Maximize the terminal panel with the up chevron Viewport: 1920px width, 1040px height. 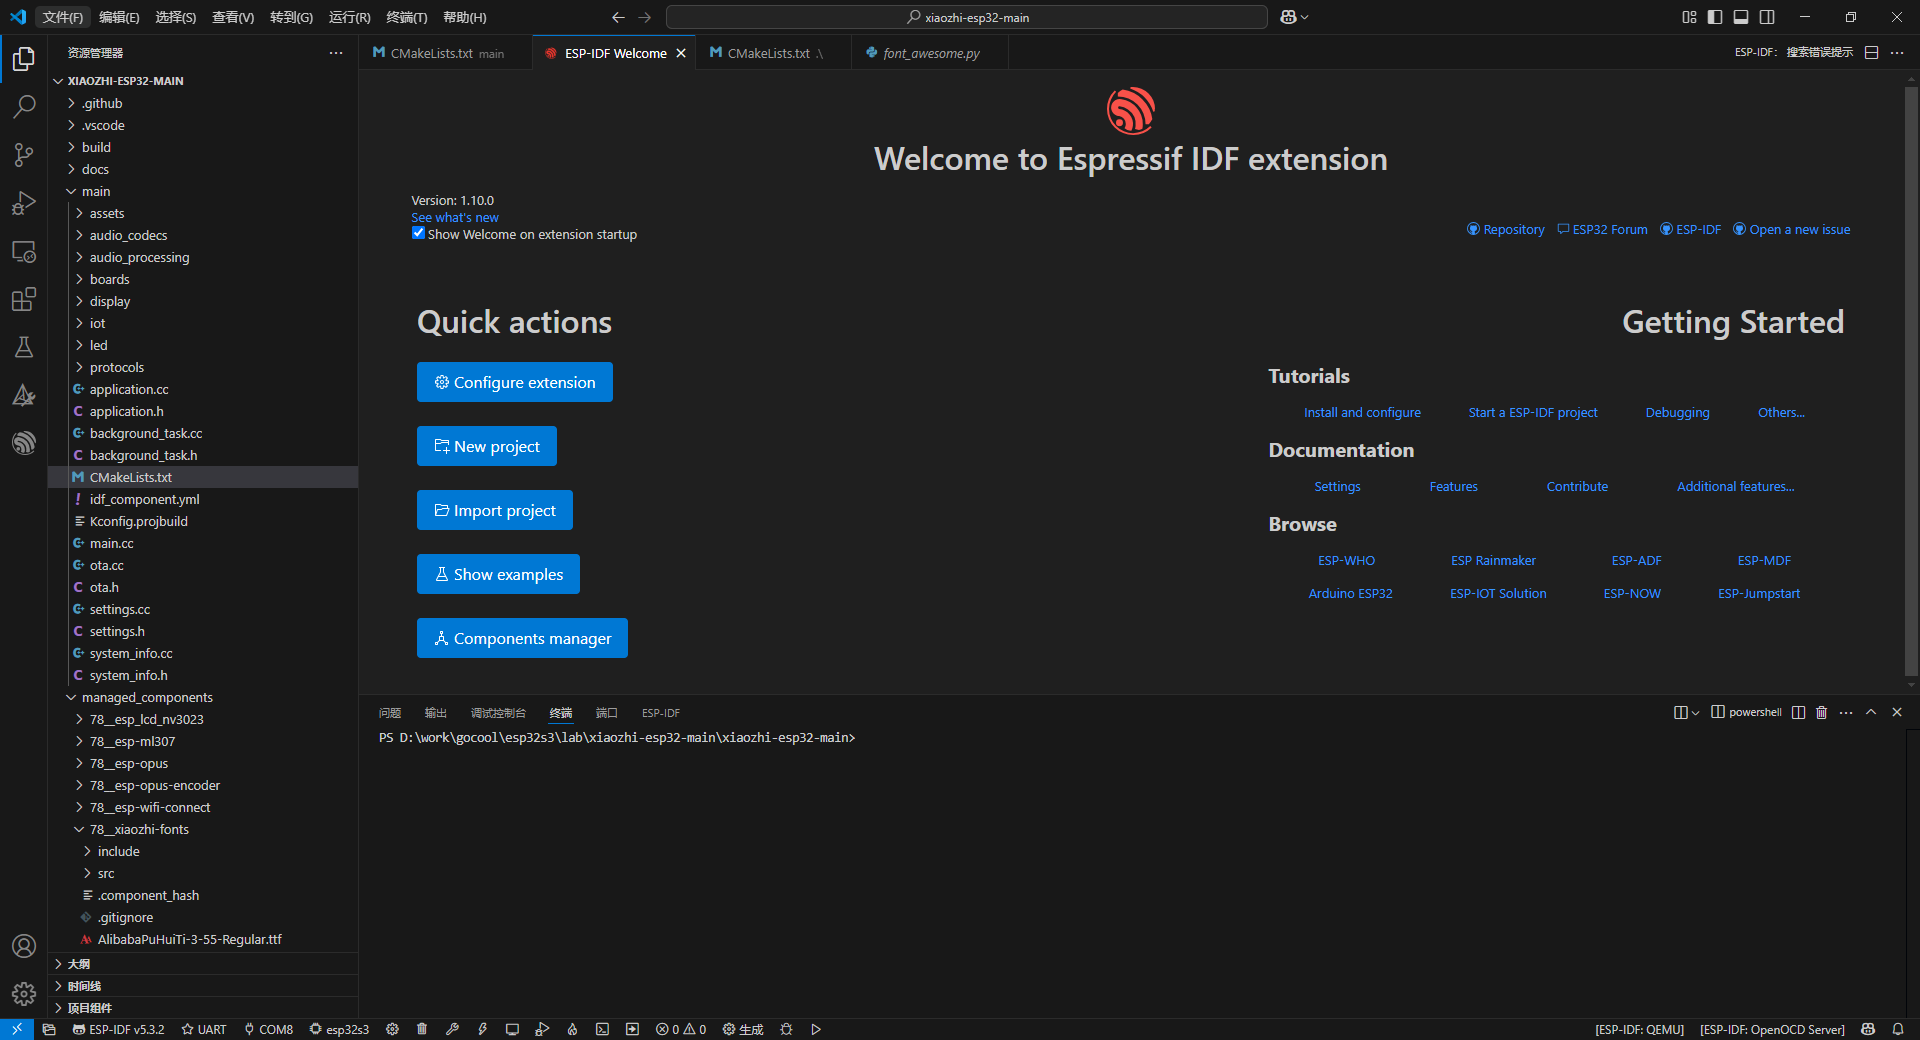[1871, 712]
